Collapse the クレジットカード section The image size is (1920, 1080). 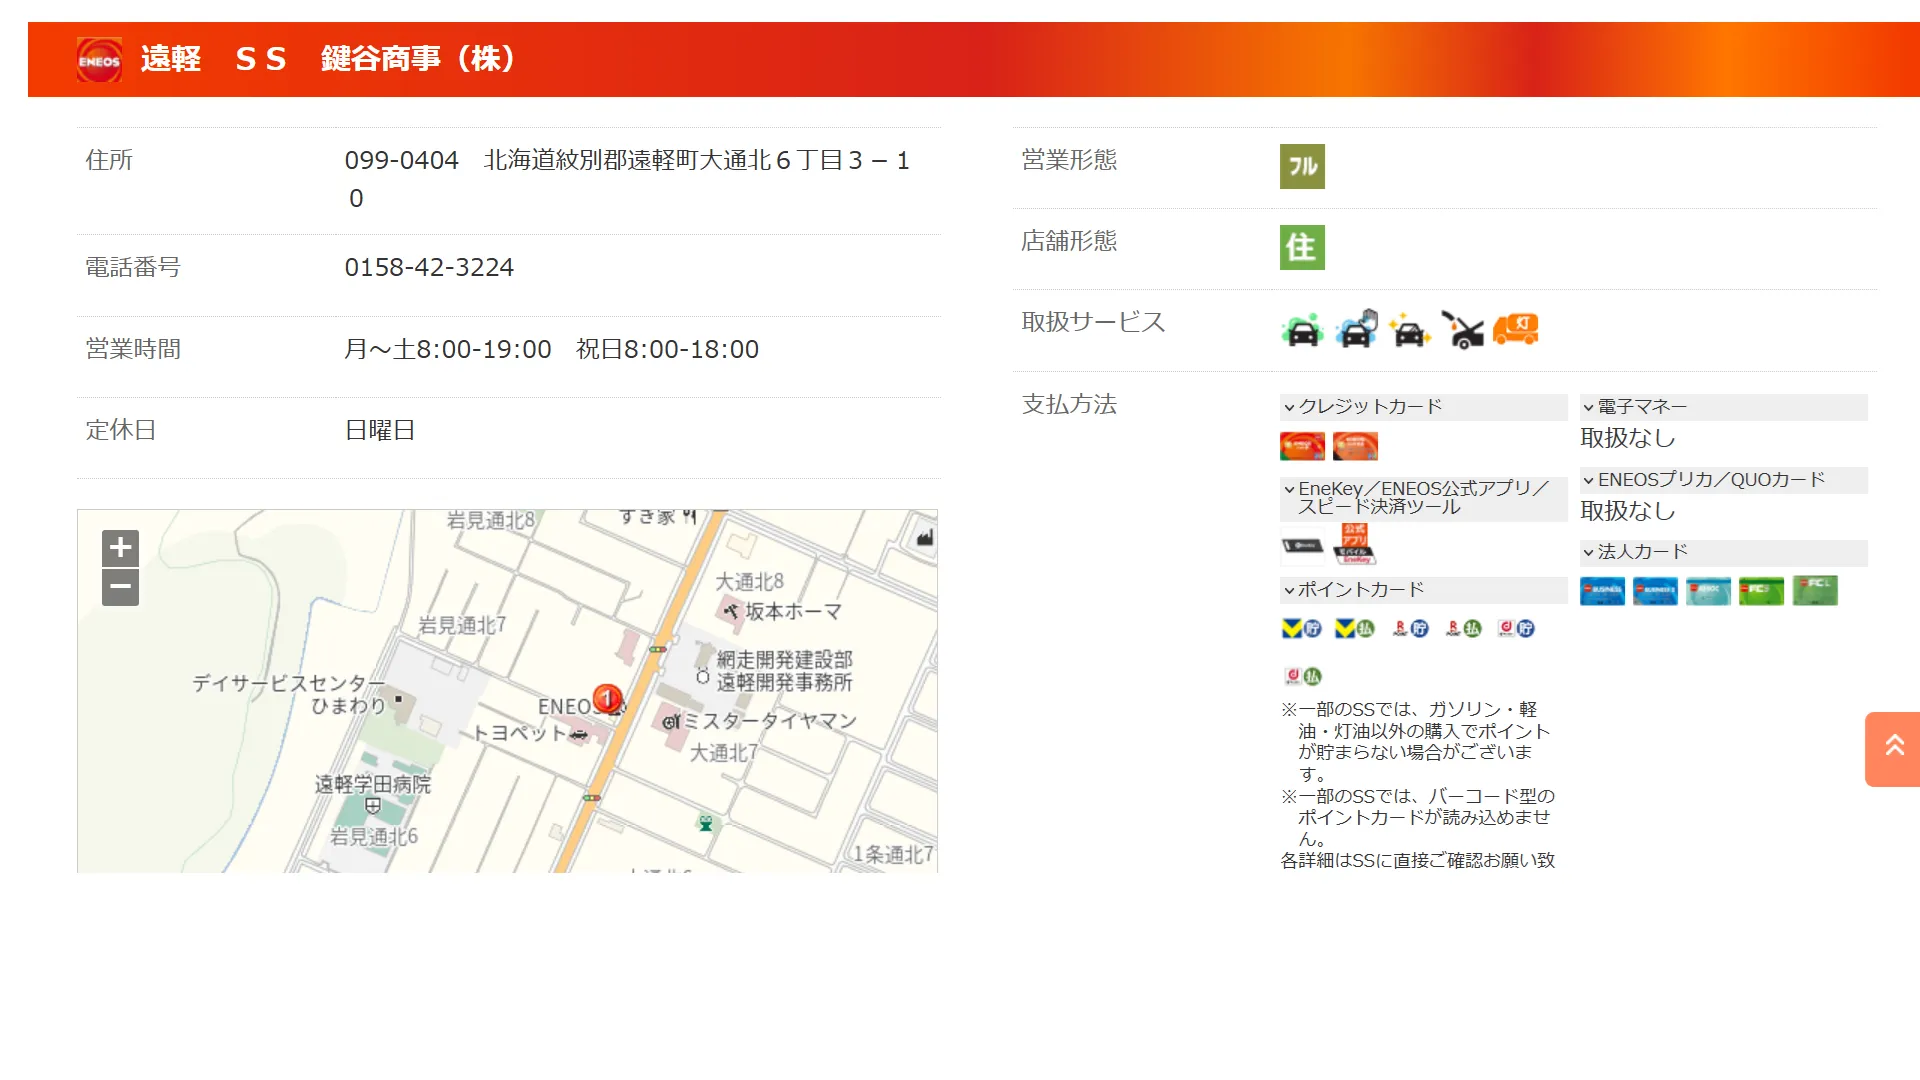(x=1423, y=407)
